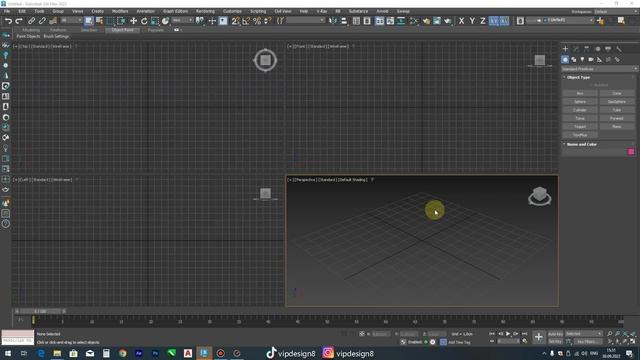The width and height of the screenshot is (640, 360).
Task: Select the Geometry category icon
Action: (565, 60)
